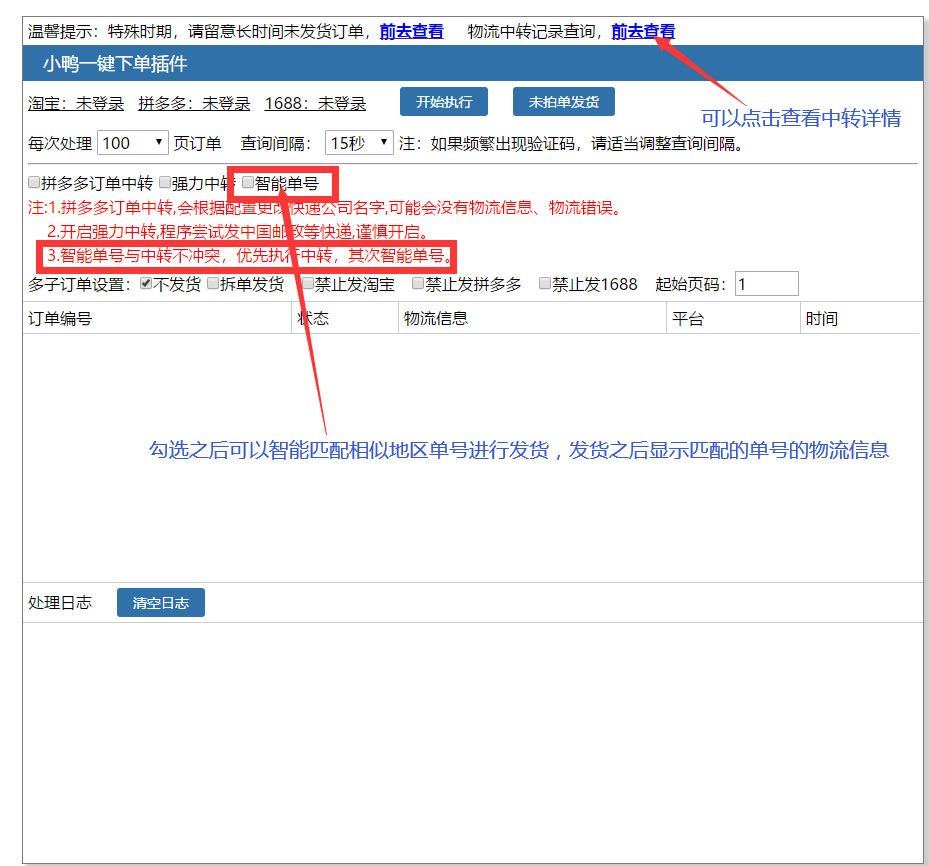Enable the 禁止发淘宝 checkbox
The width and height of the screenshot is (929, 866).
pyautogui.click(x=307, y=283)
